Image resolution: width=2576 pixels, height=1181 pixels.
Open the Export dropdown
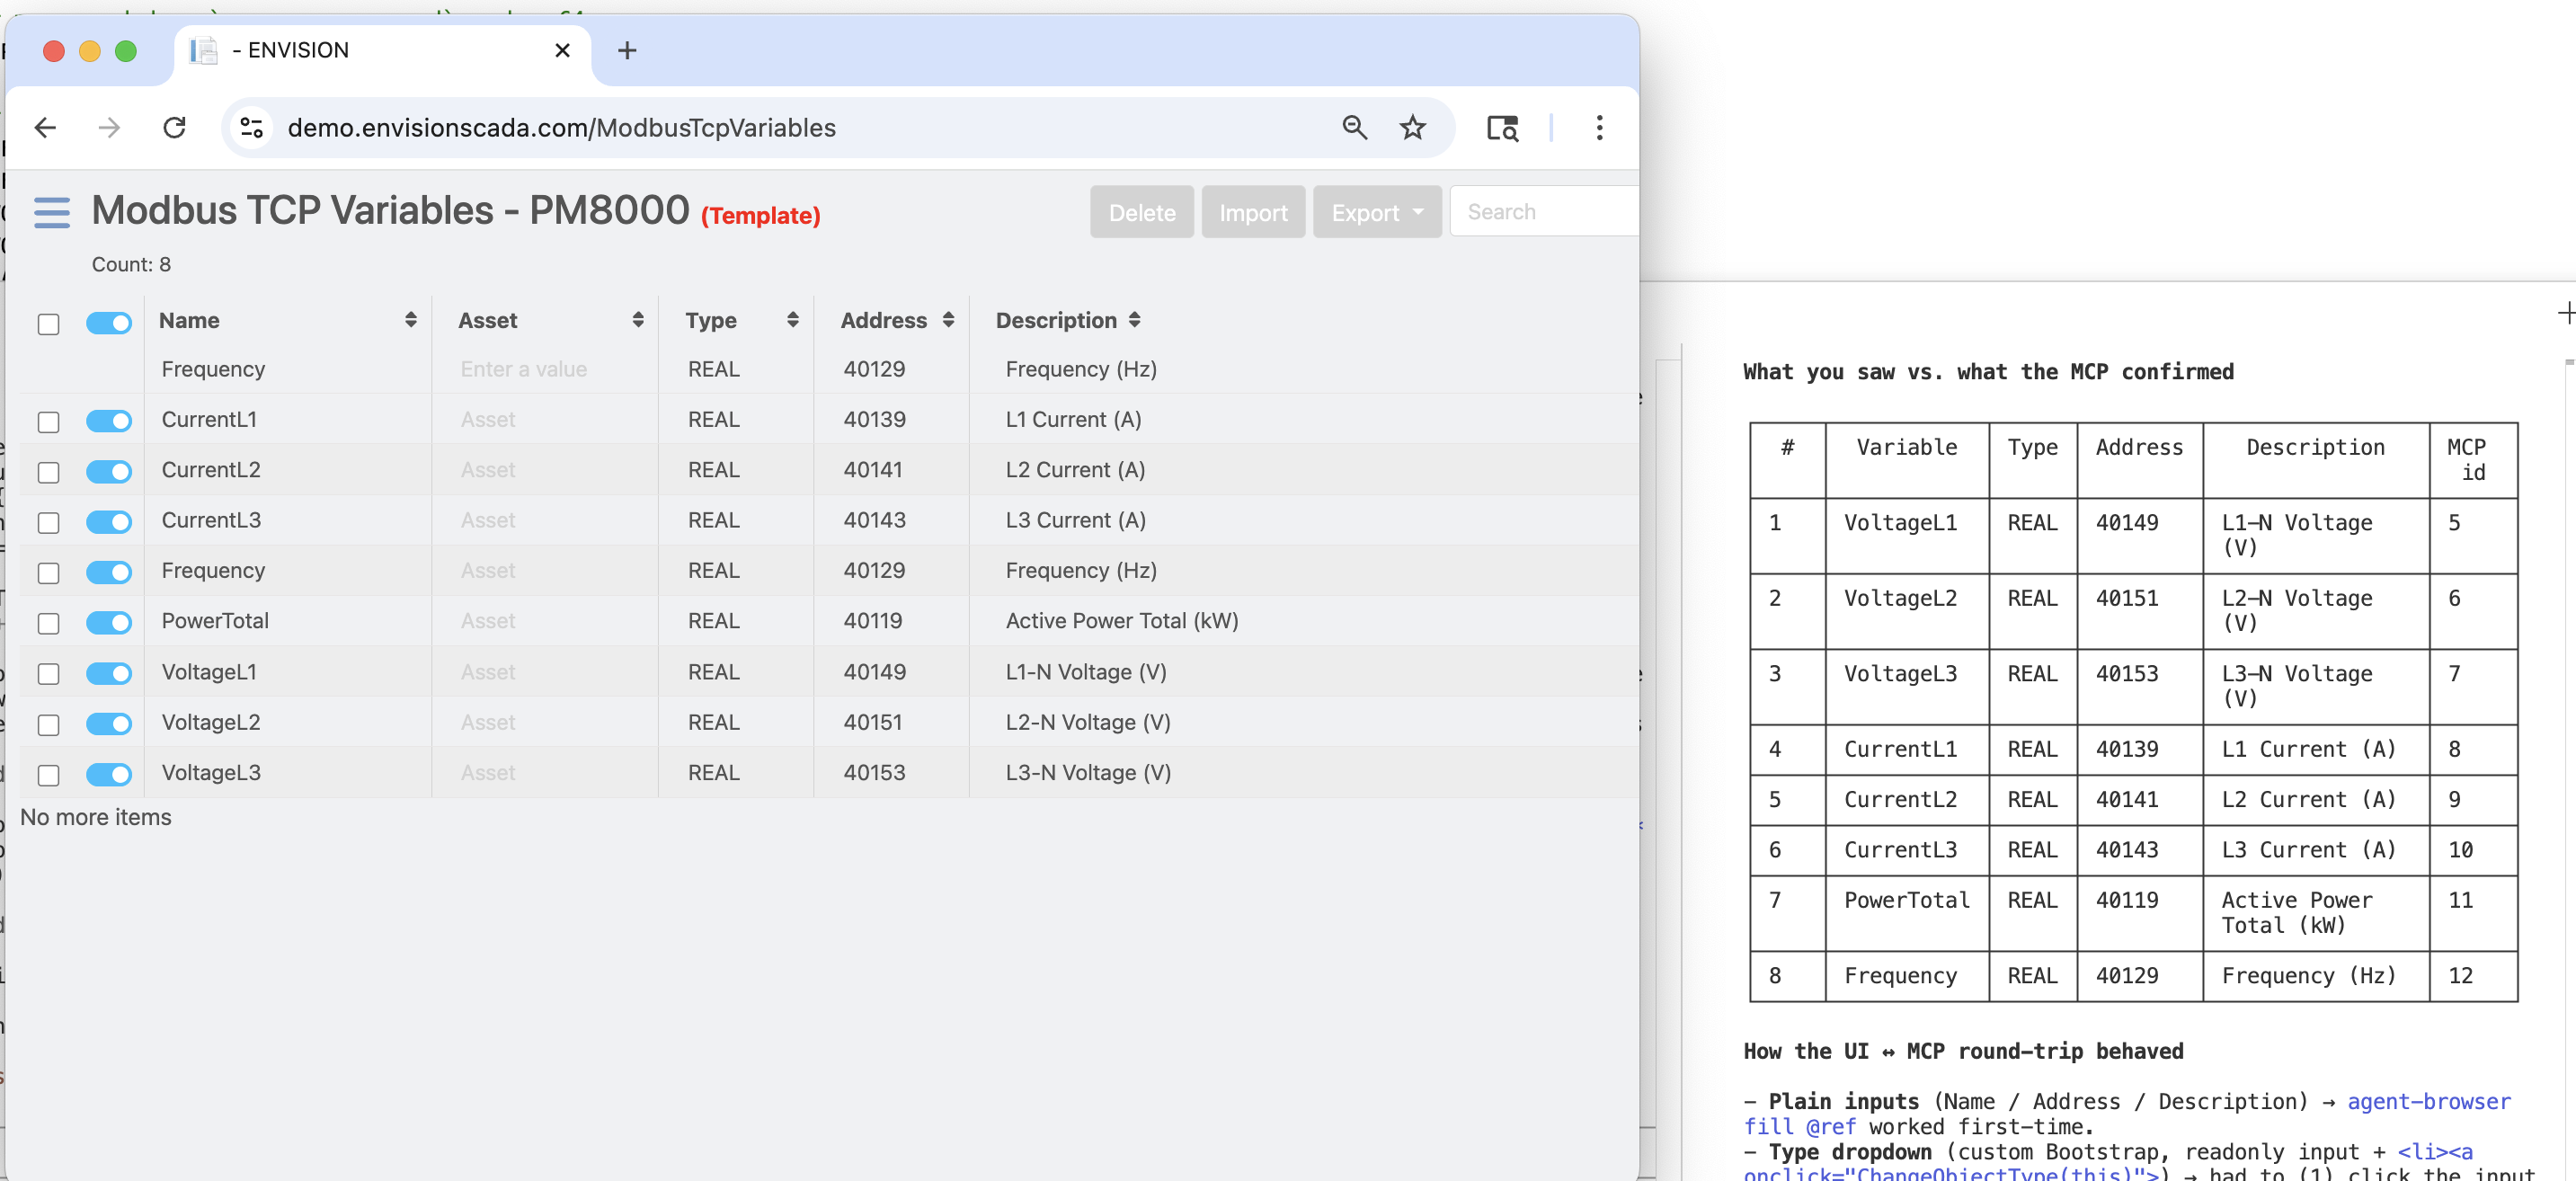click(1377, 212)
